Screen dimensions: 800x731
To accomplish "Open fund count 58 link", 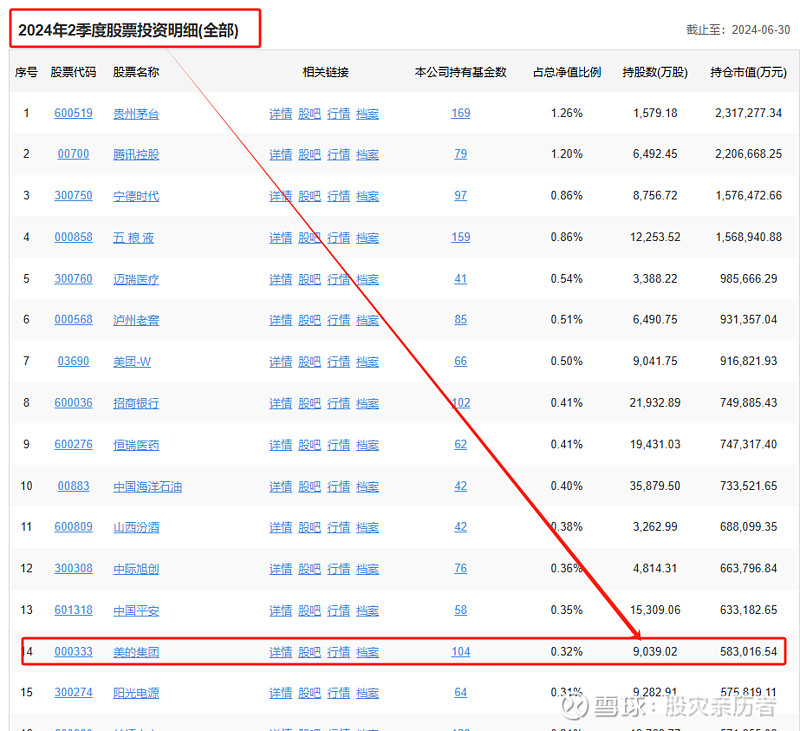I will point(461,610).
